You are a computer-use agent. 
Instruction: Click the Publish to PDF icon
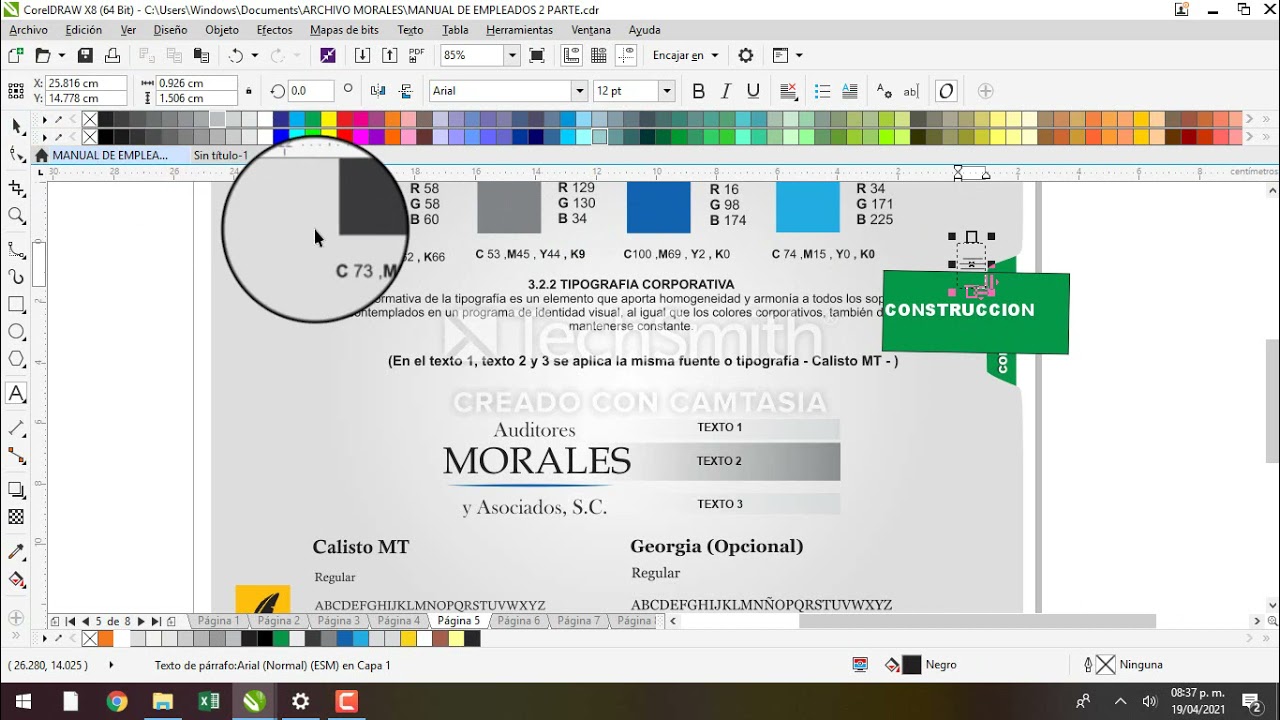click(416, 55)
